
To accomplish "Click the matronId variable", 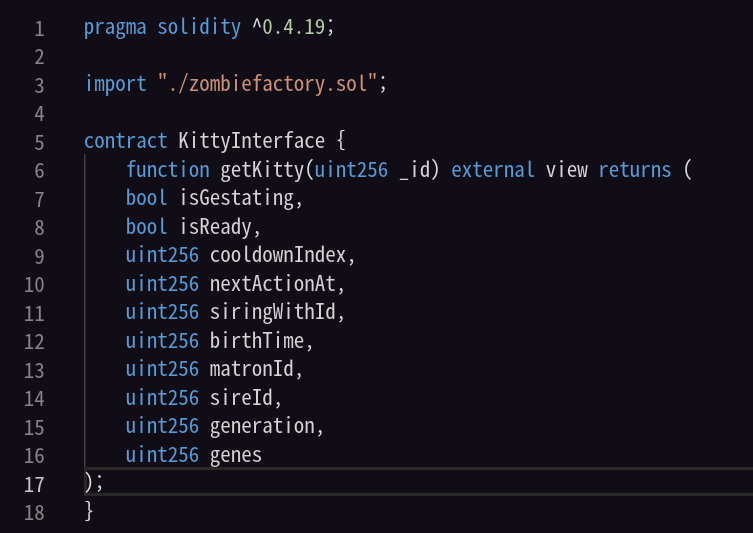I will (x=252, y=369).
